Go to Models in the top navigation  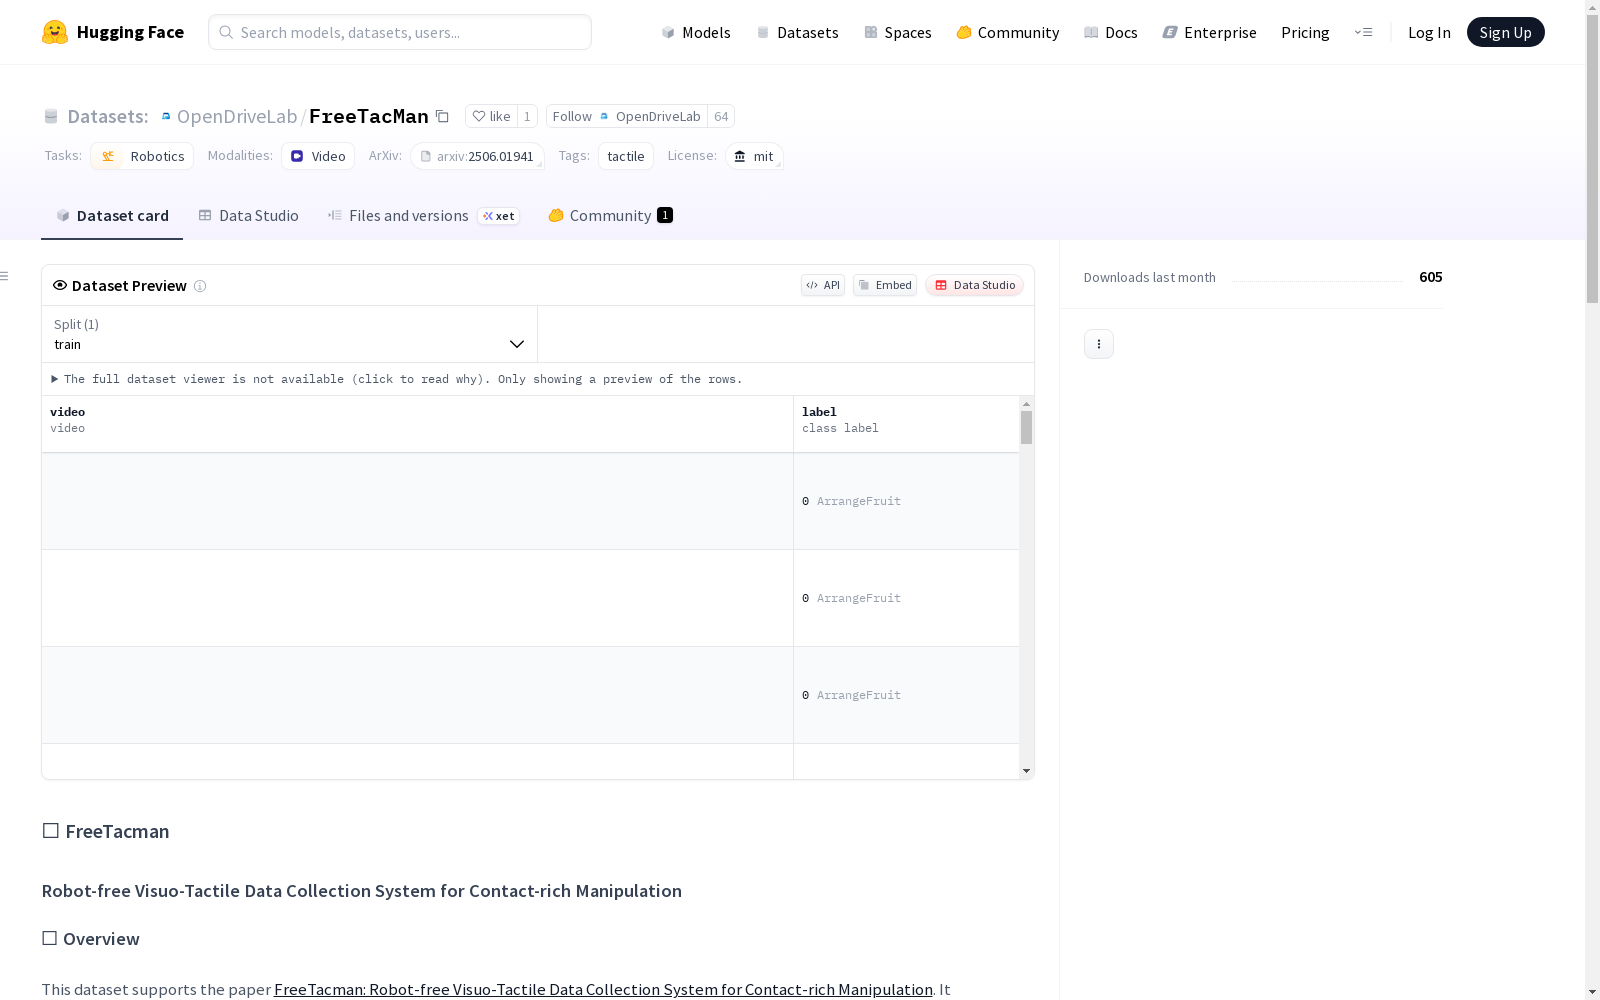point(696,32)
